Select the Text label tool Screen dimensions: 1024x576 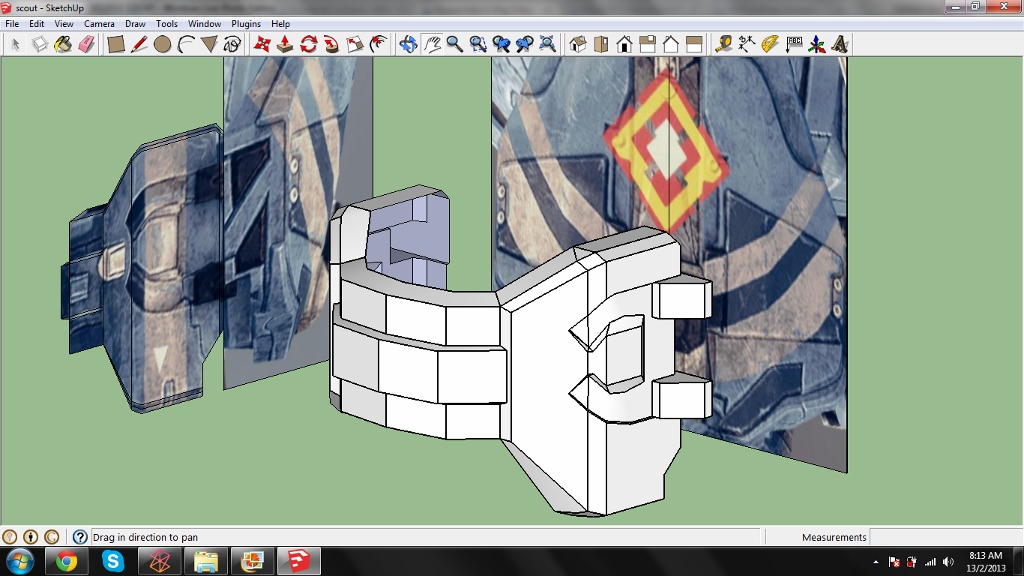point(794,44)
